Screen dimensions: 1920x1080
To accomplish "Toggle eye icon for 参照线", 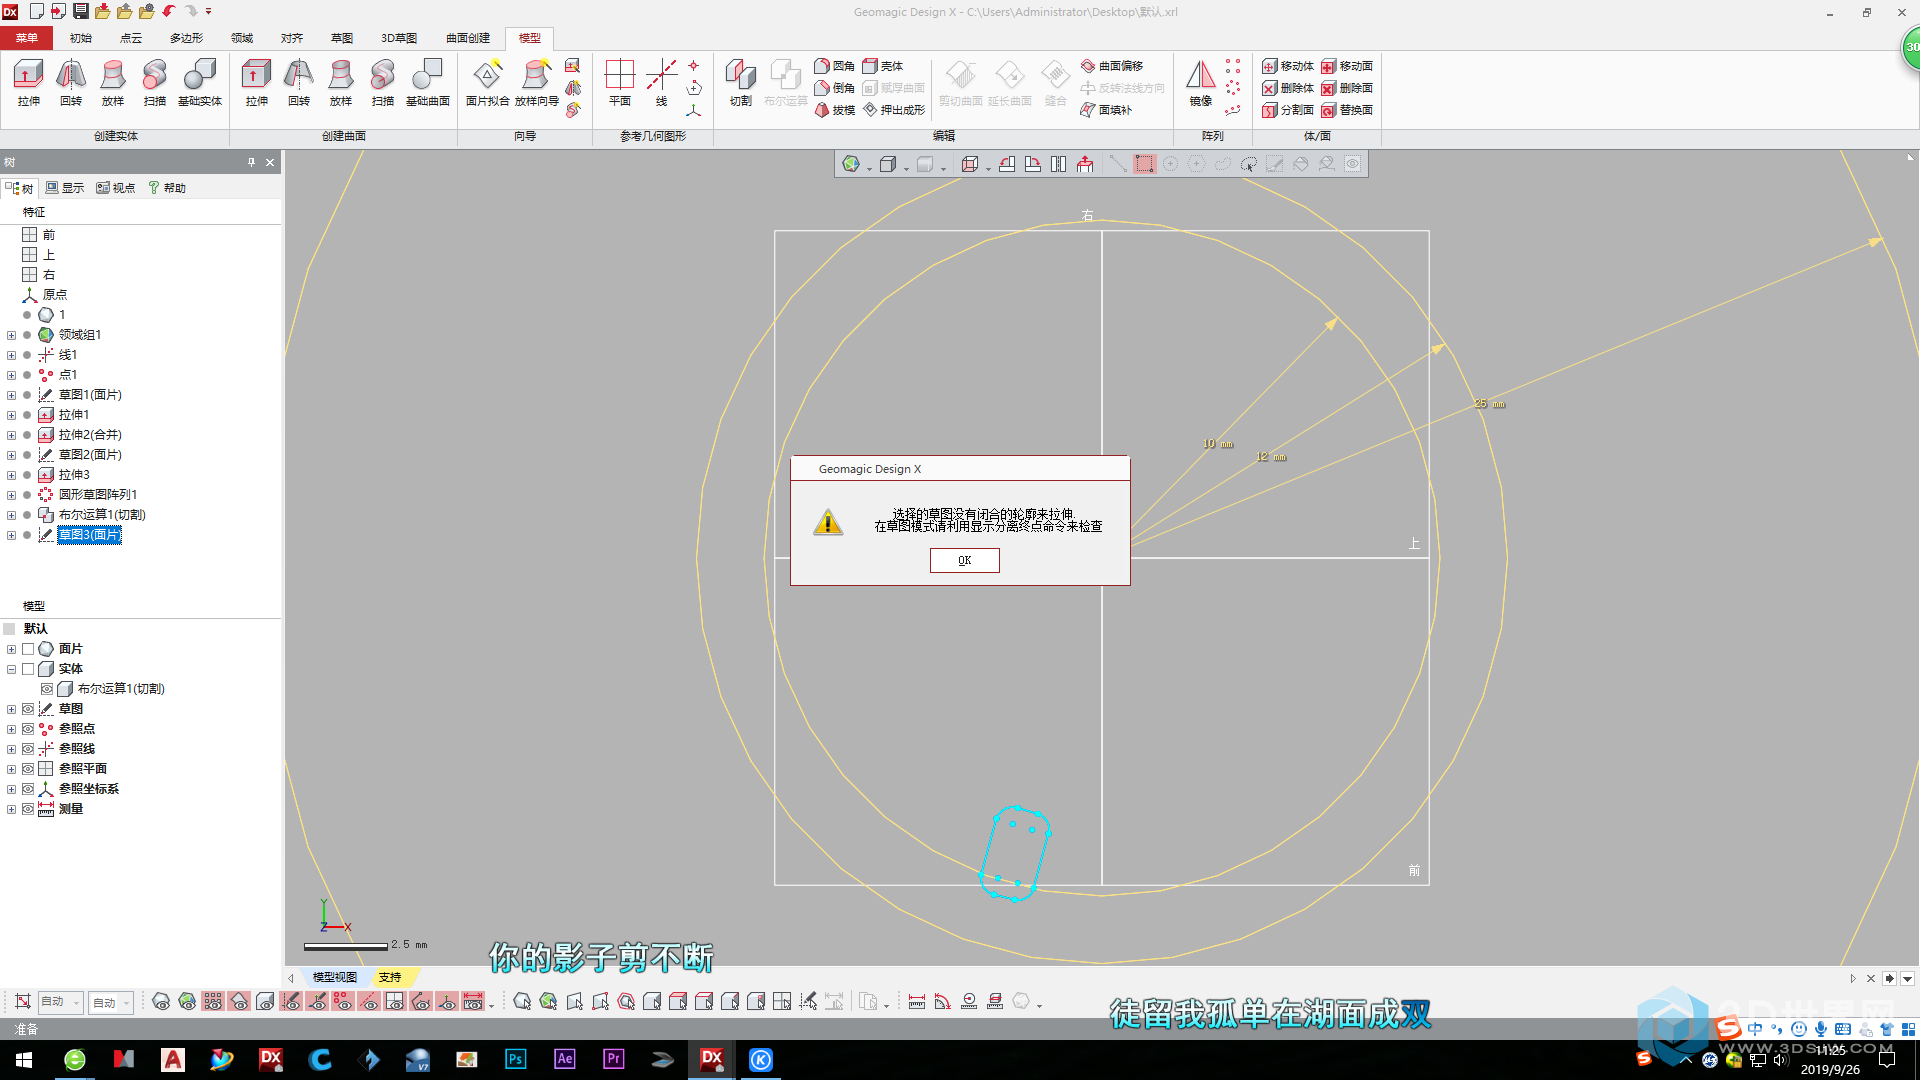I will click(x=28, y=749).
